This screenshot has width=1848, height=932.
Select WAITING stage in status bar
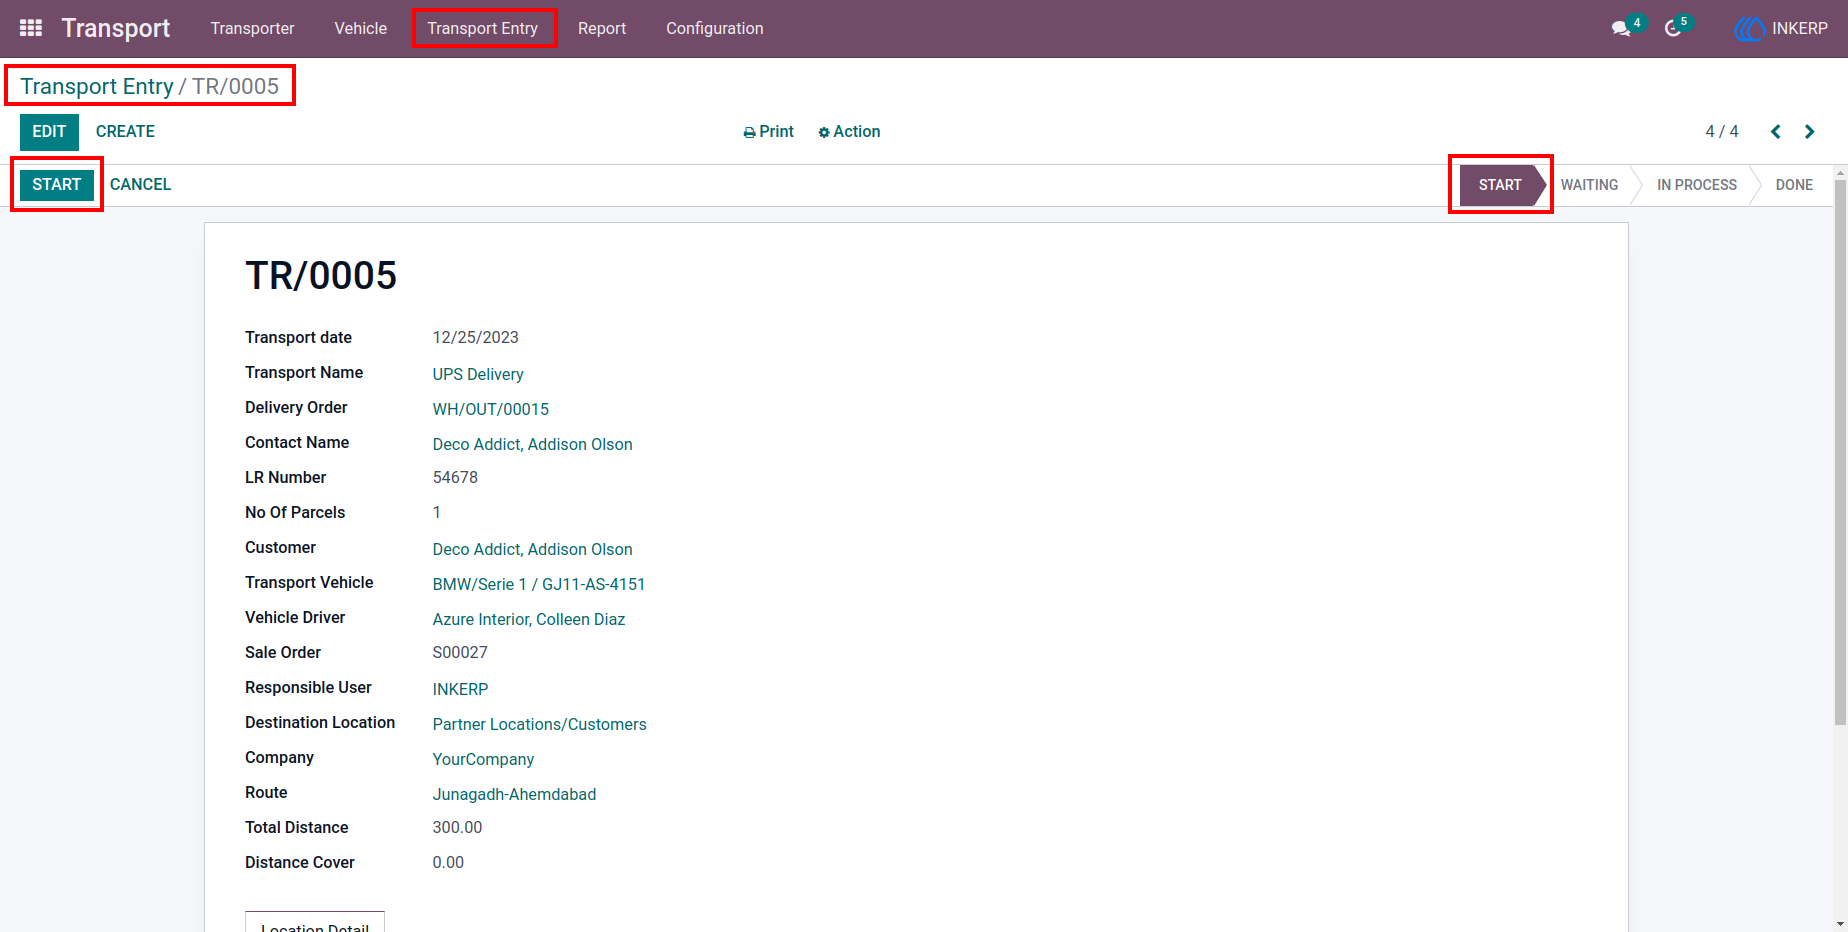(x=1589, y=185)
